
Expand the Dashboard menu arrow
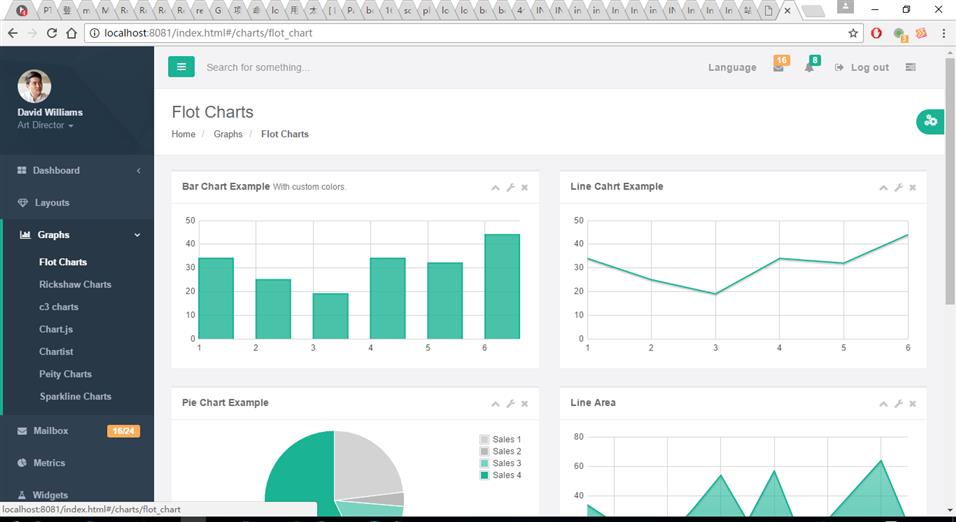coord(138,171)
